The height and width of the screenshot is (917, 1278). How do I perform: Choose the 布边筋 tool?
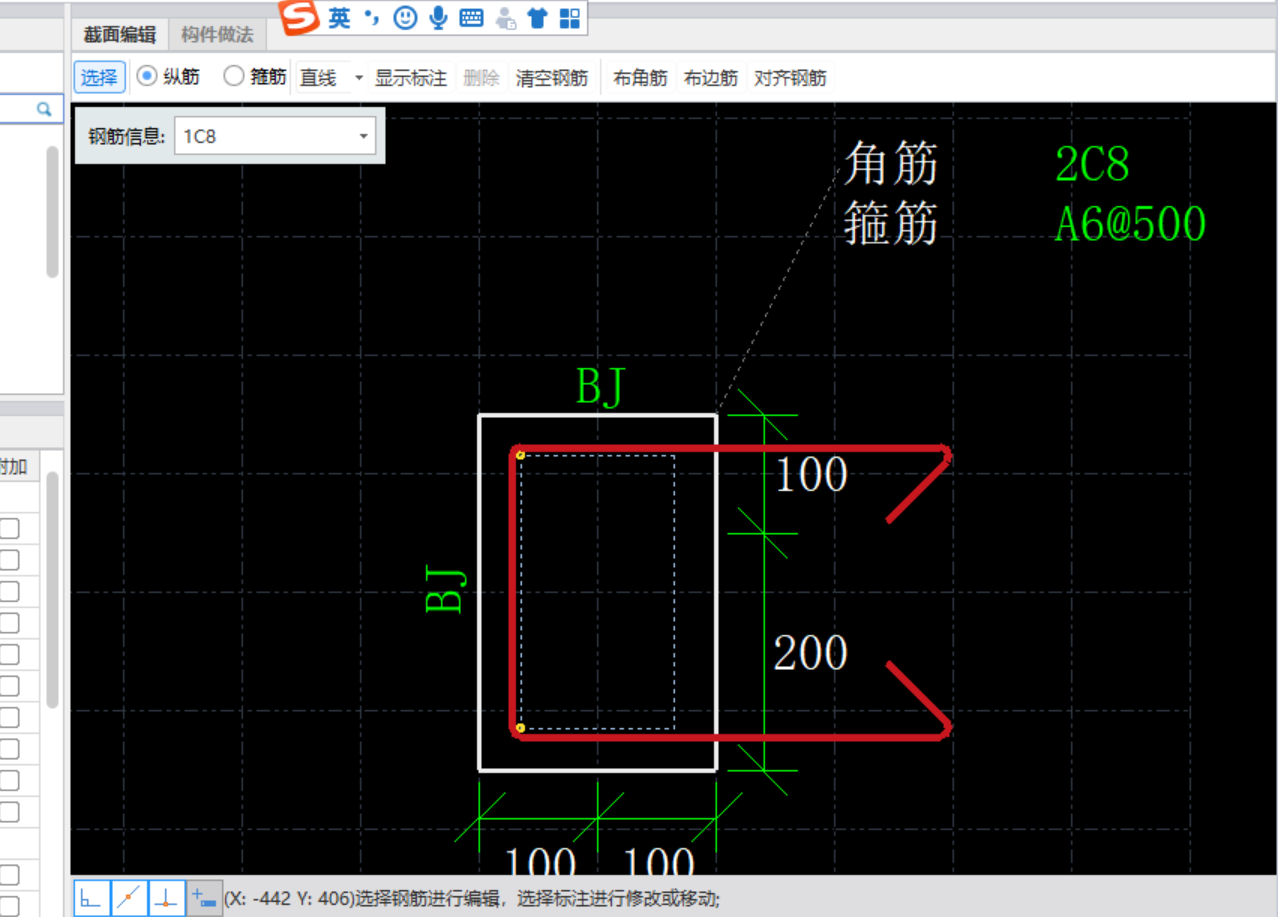coord(710,77)
